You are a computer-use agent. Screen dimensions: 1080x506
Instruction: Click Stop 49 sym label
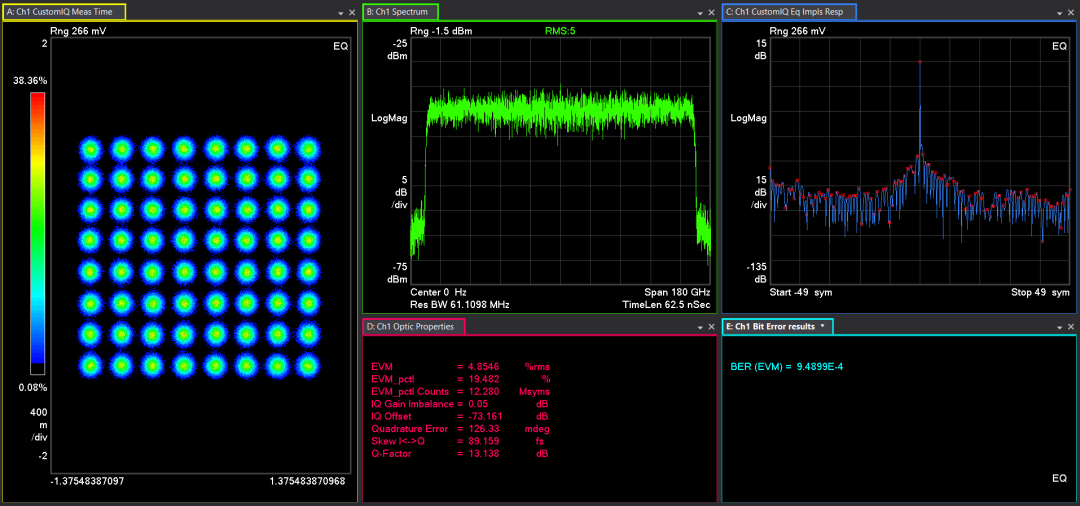(x=1041, y=292)
